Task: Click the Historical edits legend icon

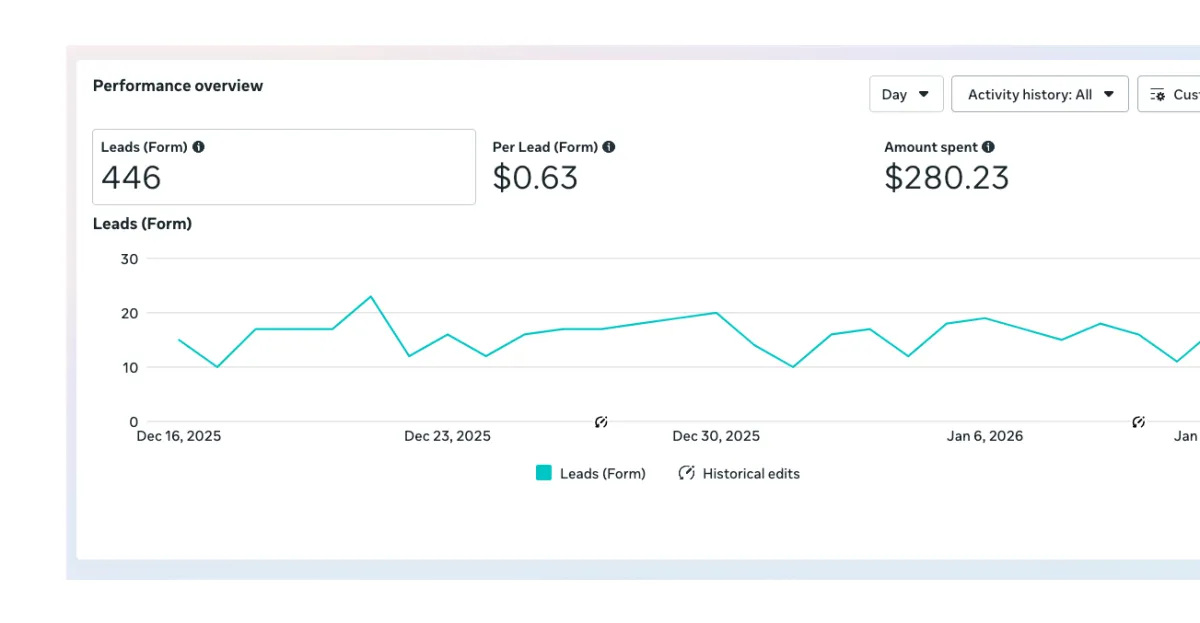Action: (x=686, y=473)
